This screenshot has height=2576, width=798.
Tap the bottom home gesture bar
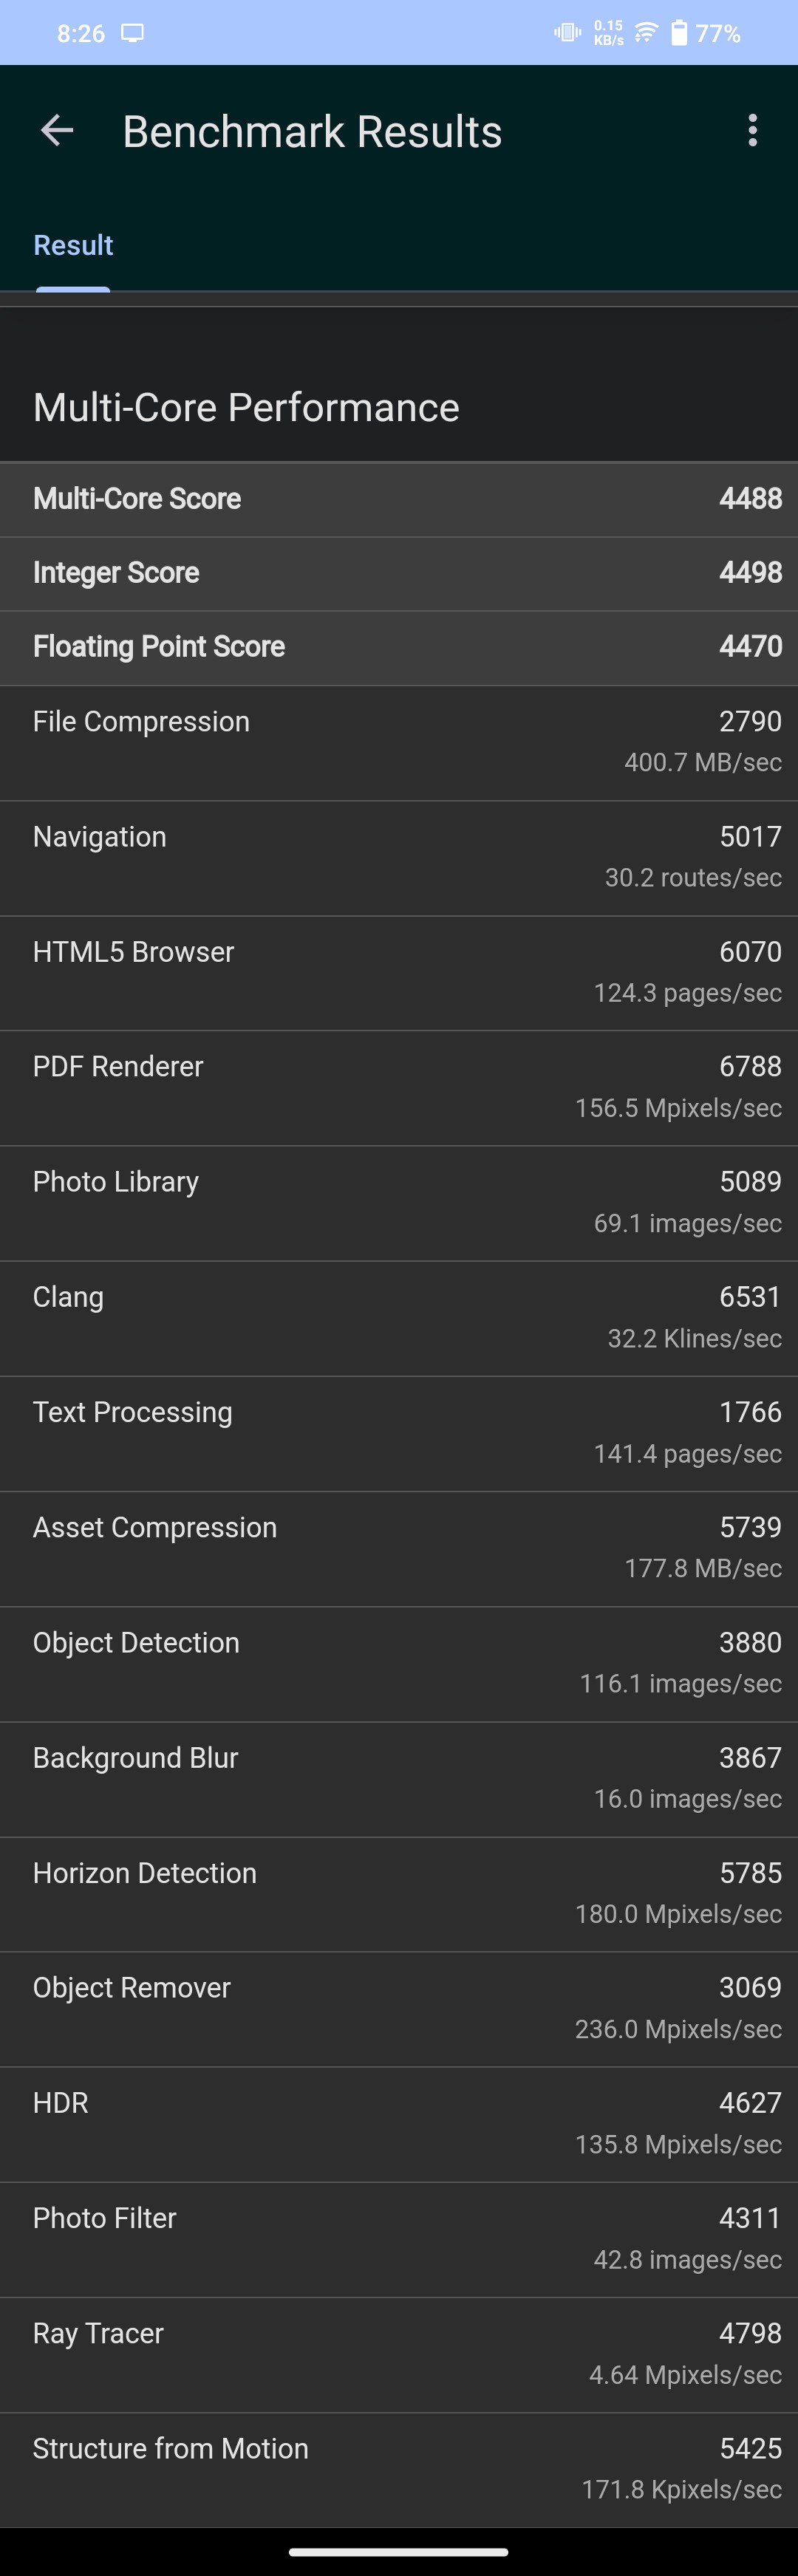click(399, 2551)
